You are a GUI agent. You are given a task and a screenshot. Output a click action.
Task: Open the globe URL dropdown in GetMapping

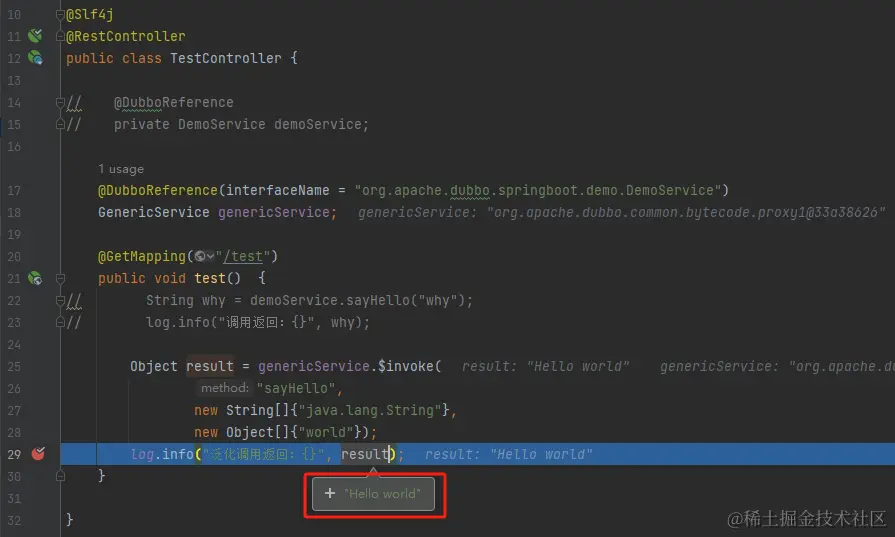(204, 256)
